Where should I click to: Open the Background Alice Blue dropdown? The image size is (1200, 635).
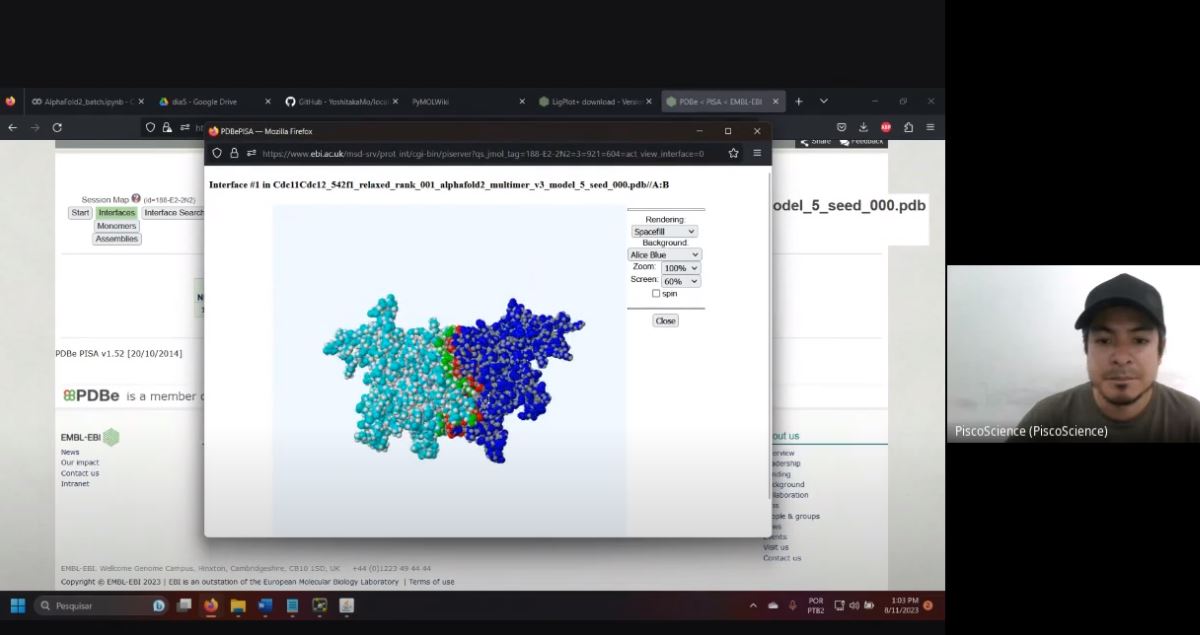(665, 255)
